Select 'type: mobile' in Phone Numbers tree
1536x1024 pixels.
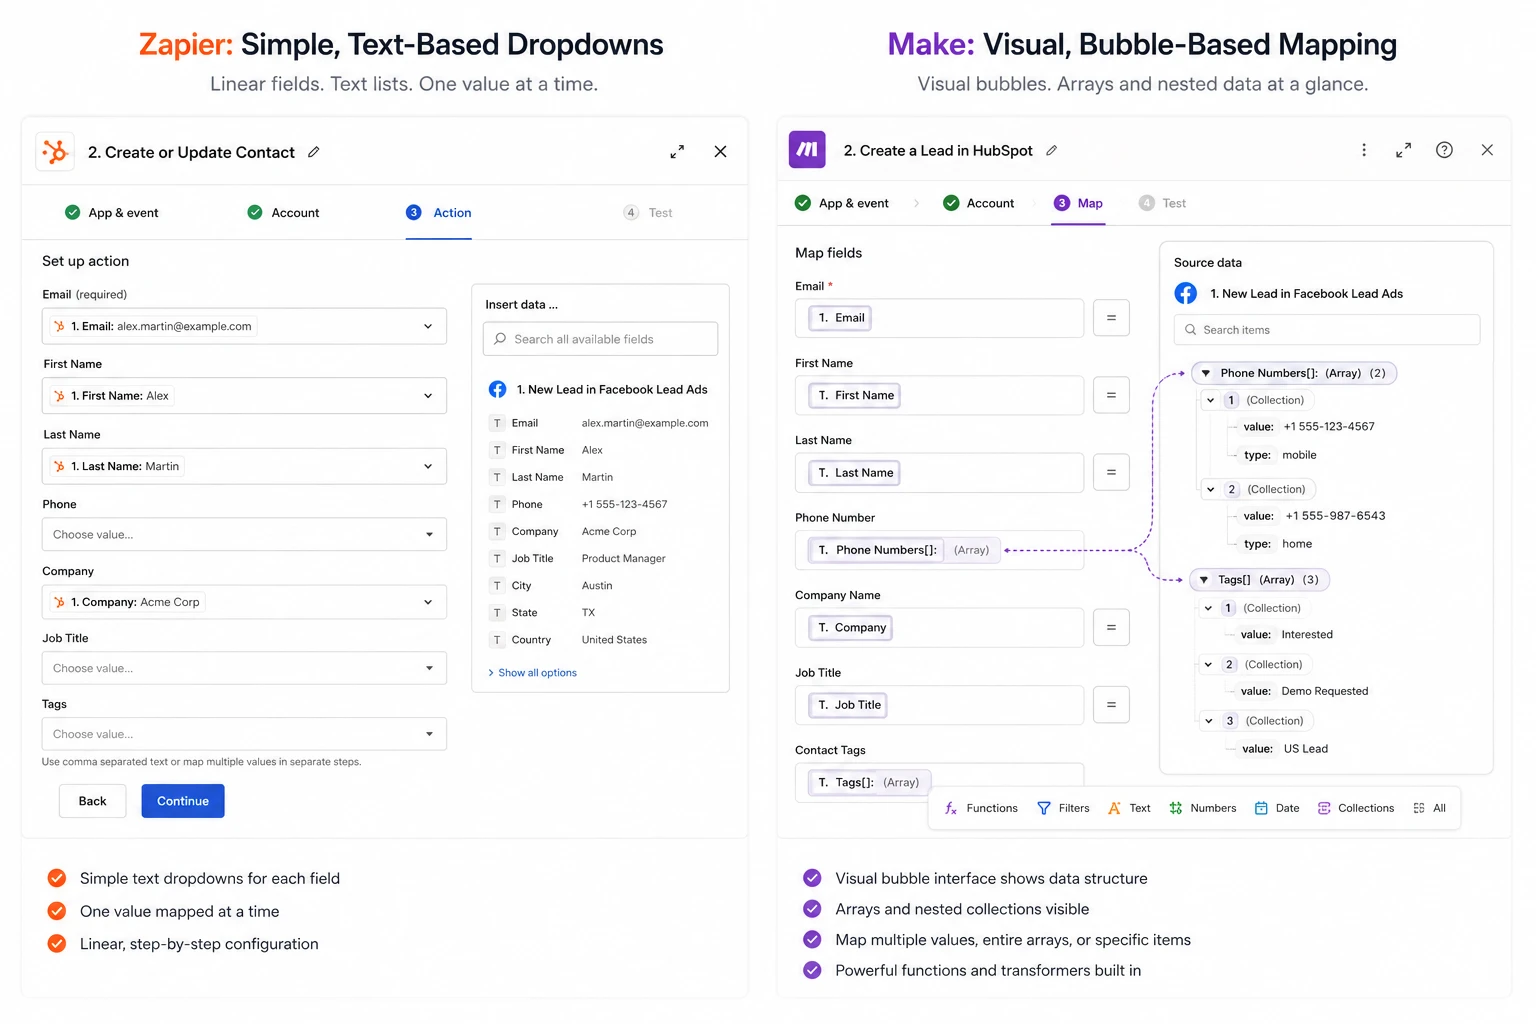[x=1280, y=455]
